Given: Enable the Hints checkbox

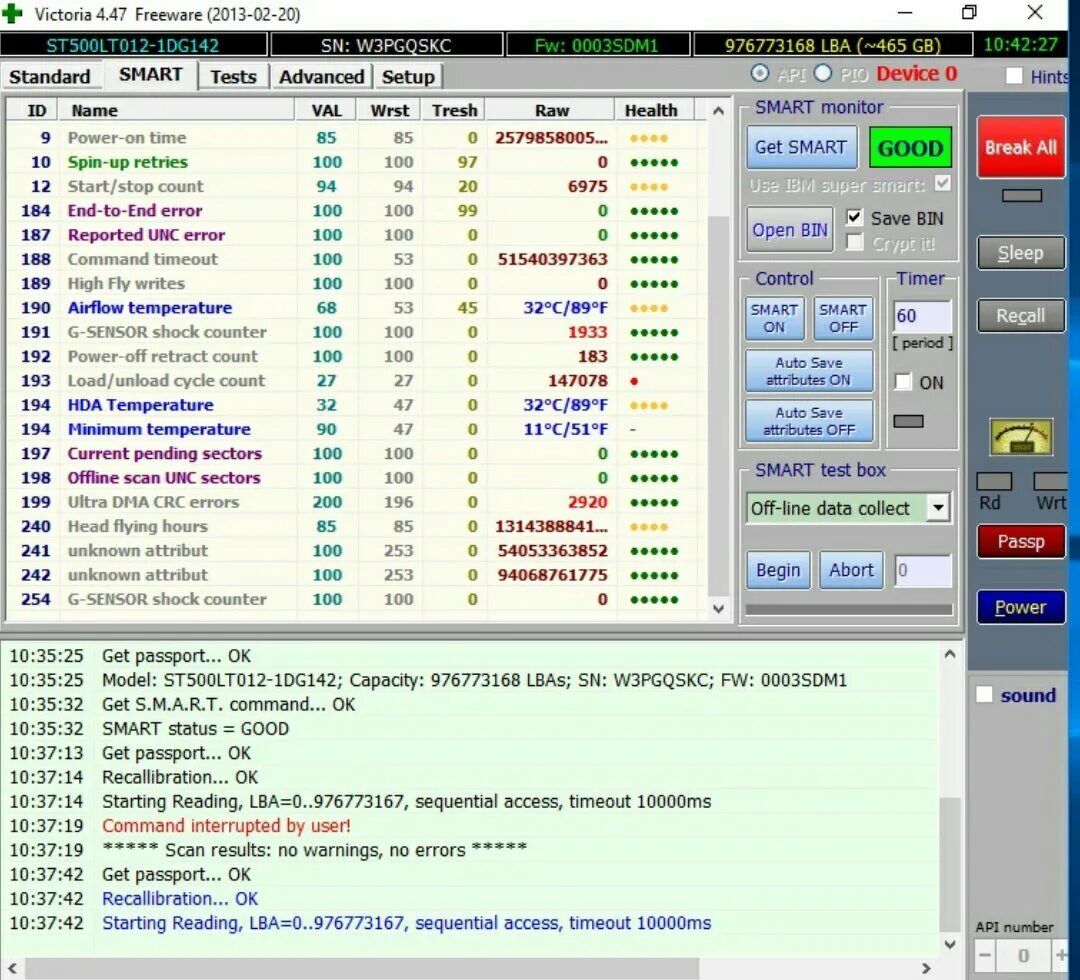Looking at the screenshot, I should tap(1014, 76).
